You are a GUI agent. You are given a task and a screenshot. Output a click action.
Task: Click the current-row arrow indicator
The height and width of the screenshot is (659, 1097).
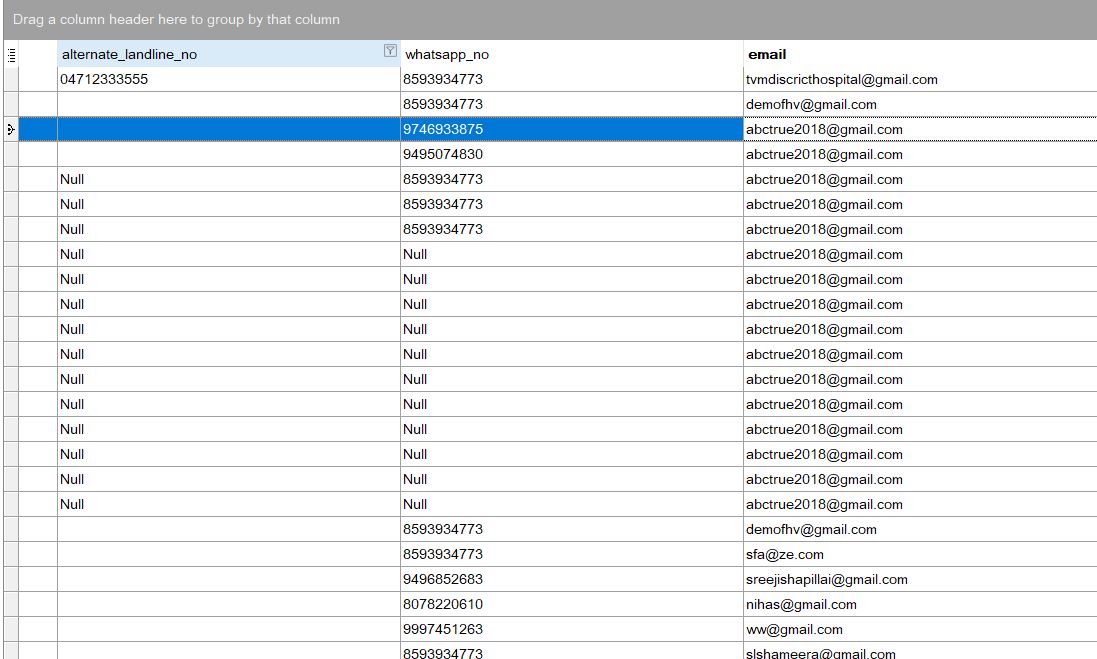point(10,129)
